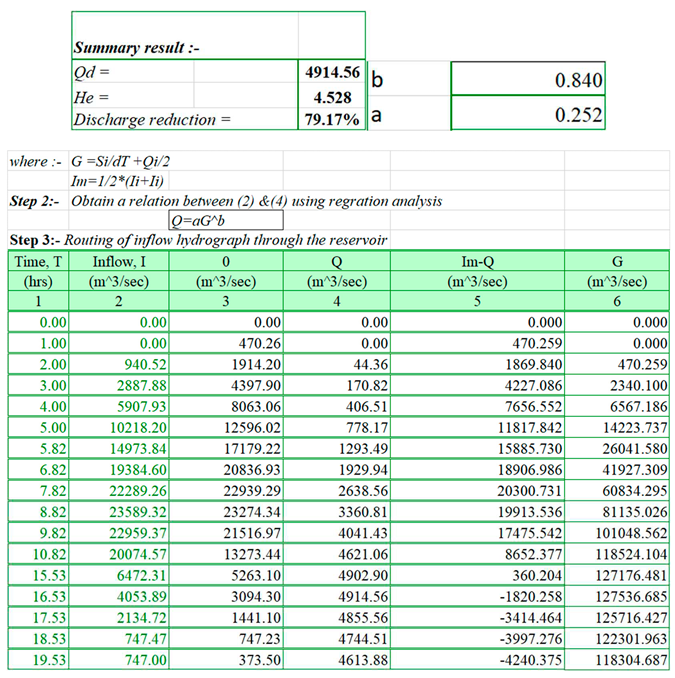Click the b coefficient value 0.840
The height and width of the screenshot is (678, 675).
pyautogui.click(x=527, y=80)
